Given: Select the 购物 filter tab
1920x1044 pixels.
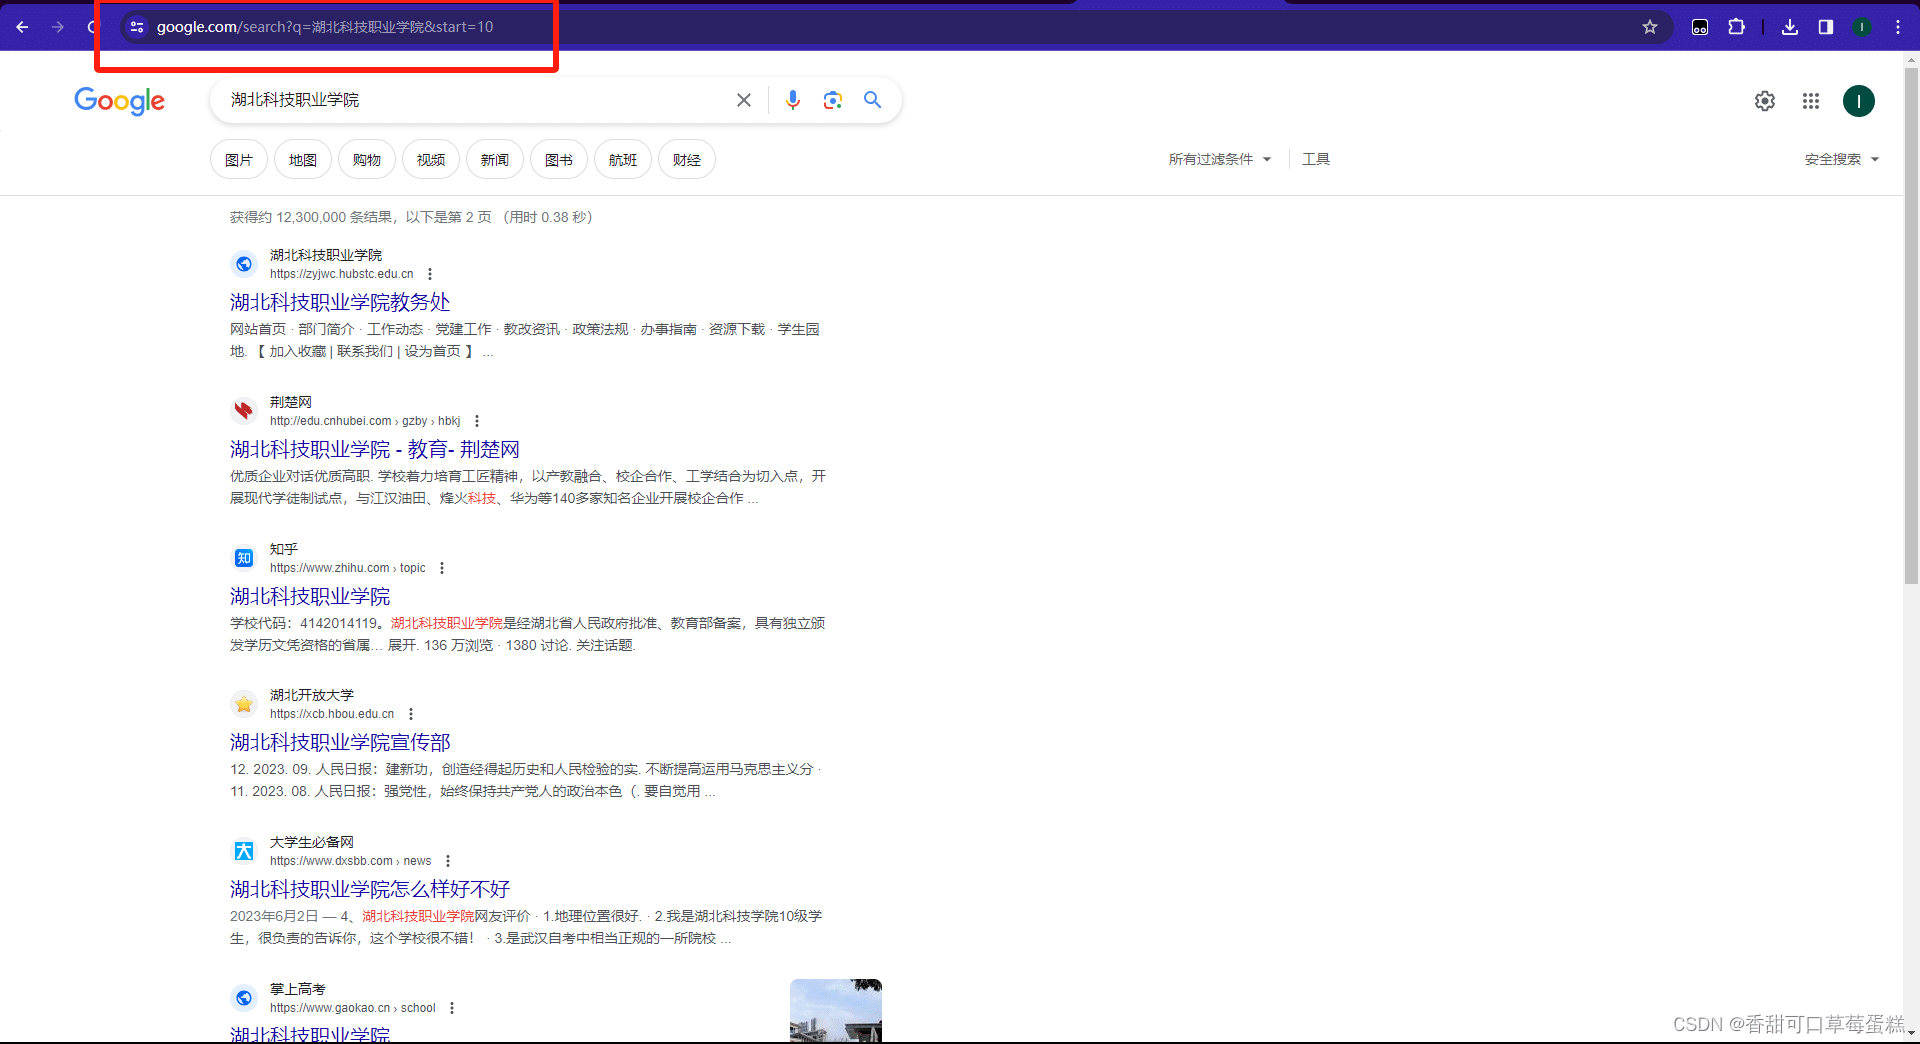Looking at the screenshot, I should pos(367,160).
